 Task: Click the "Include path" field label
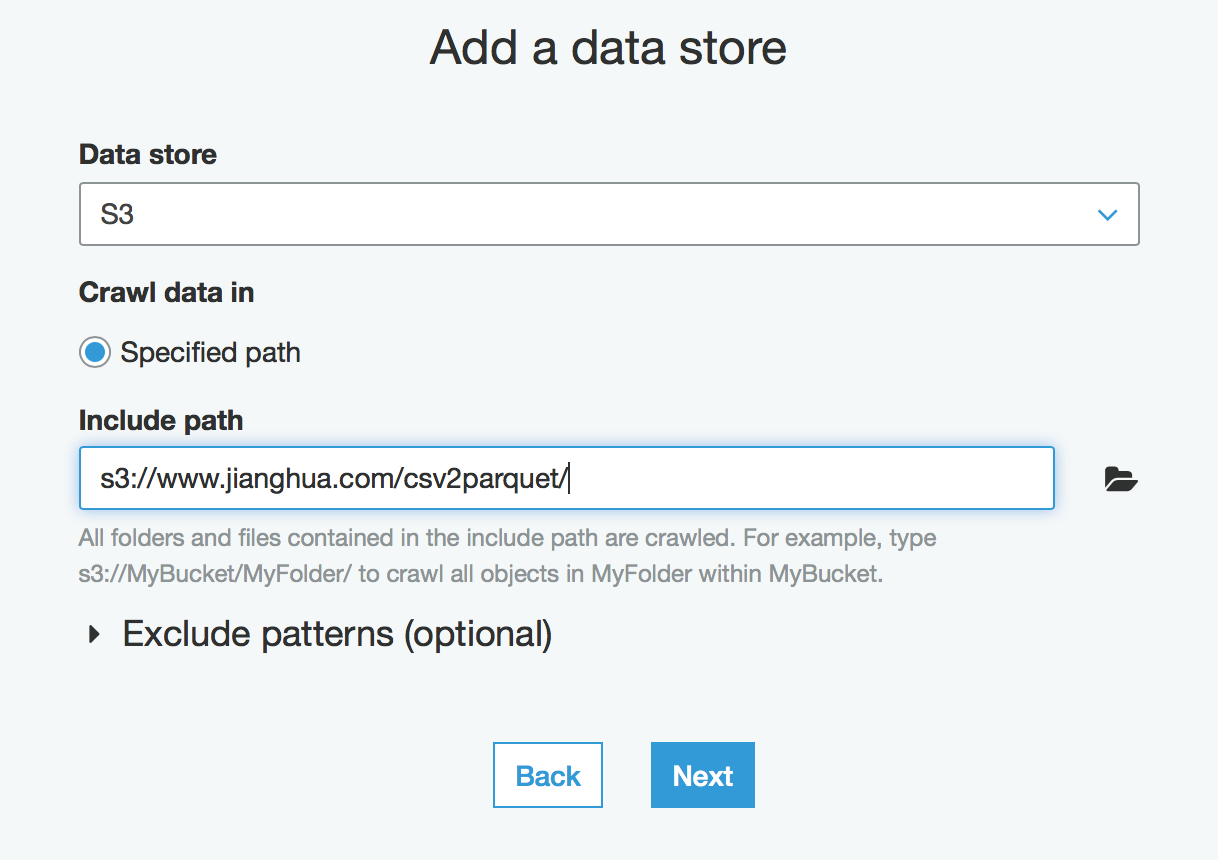pyautogui.click(x=161, y=420)
